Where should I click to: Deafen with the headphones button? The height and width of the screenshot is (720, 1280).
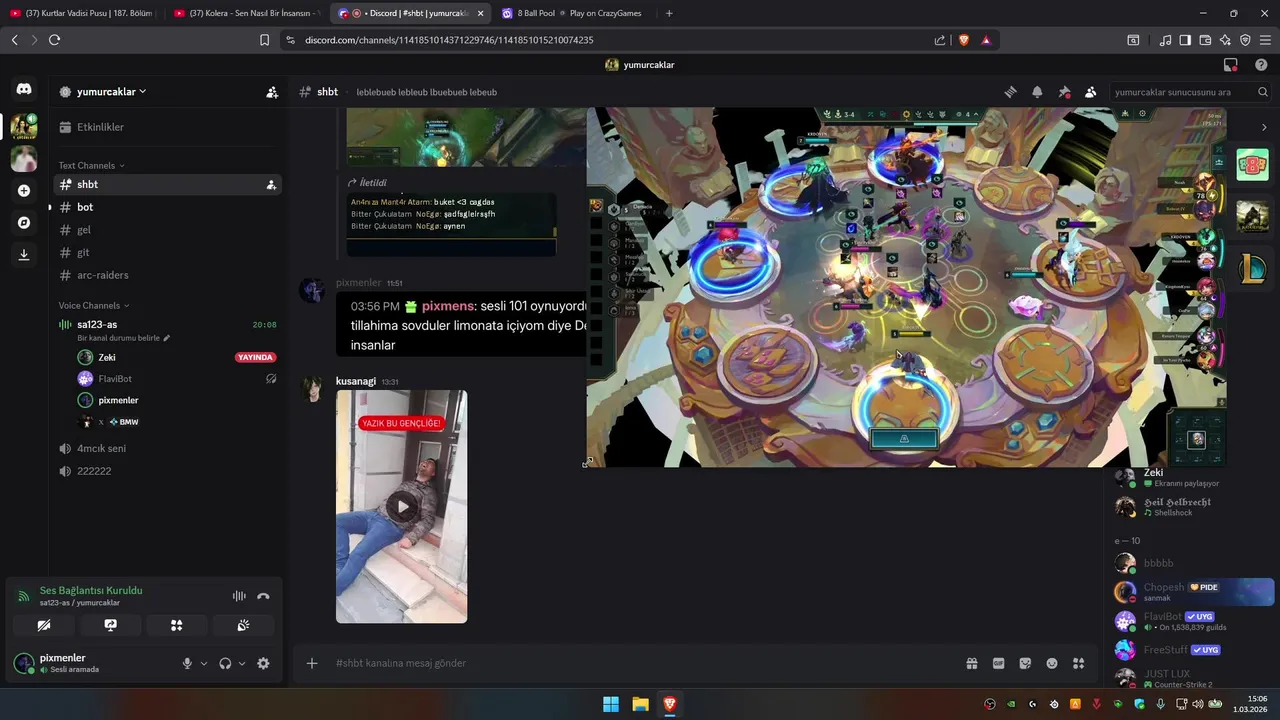click(x=225, y=663)
